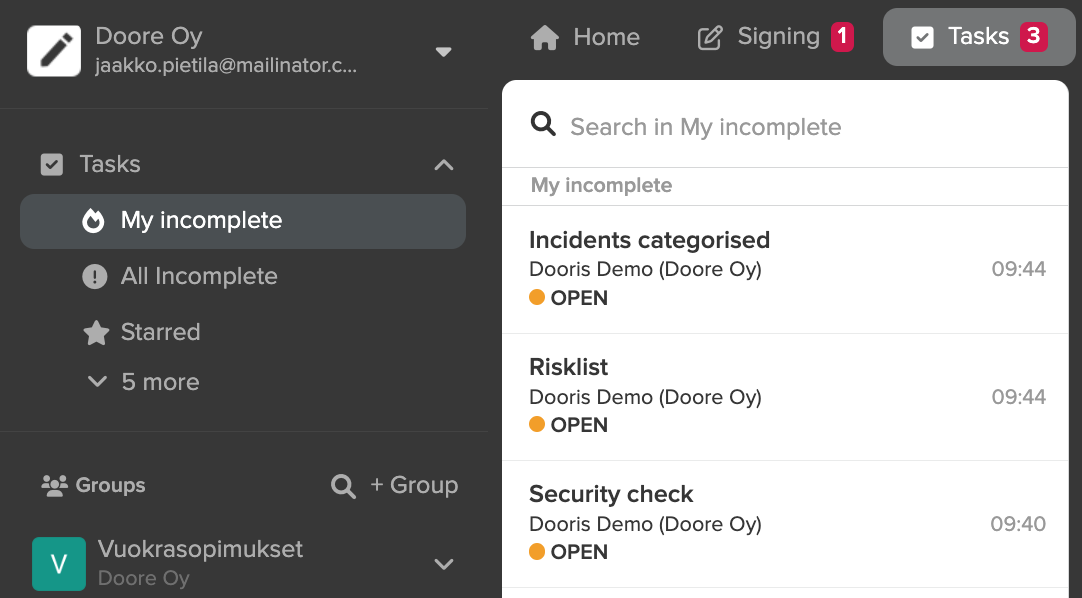Collapse the Tasks section chevron

tap(444, 165)
